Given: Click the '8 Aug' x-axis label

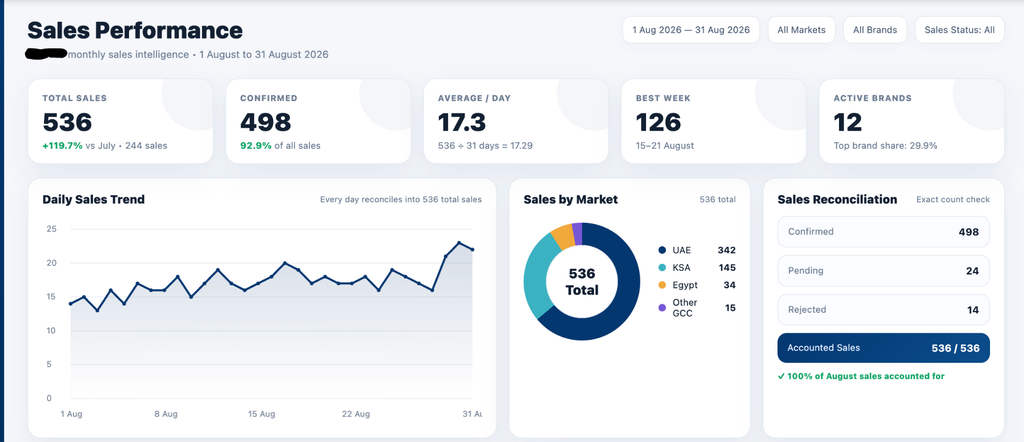Looking at the screenshot, I should [166, 414].
